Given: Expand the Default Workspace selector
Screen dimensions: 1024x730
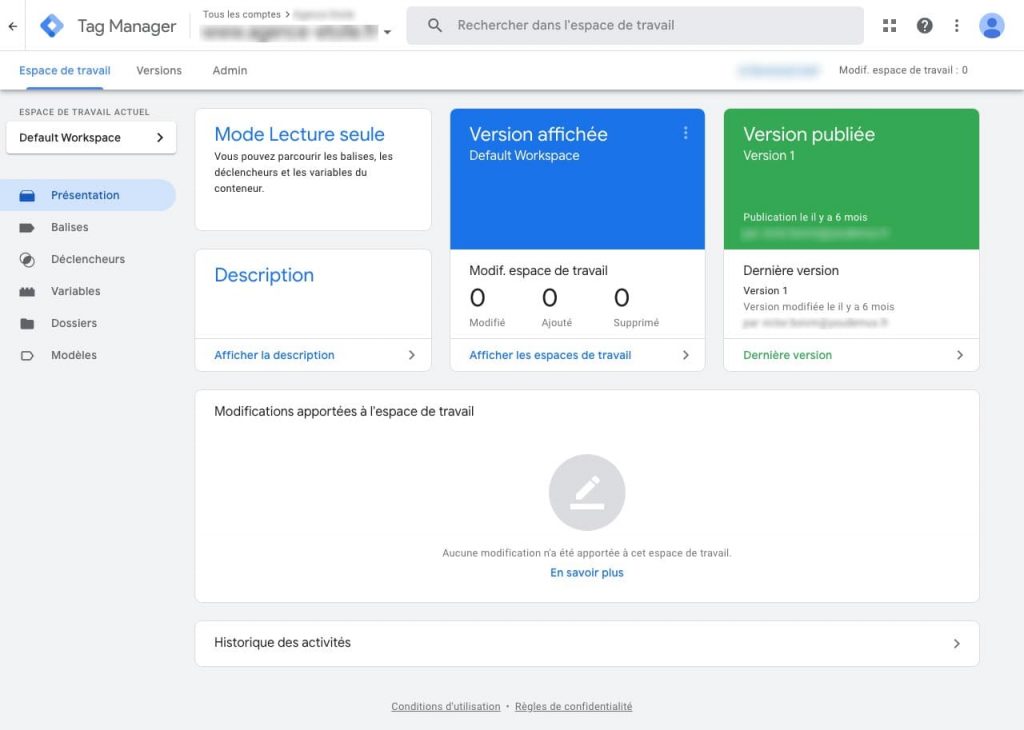Looking at the screenshot, I should [91, 138].
